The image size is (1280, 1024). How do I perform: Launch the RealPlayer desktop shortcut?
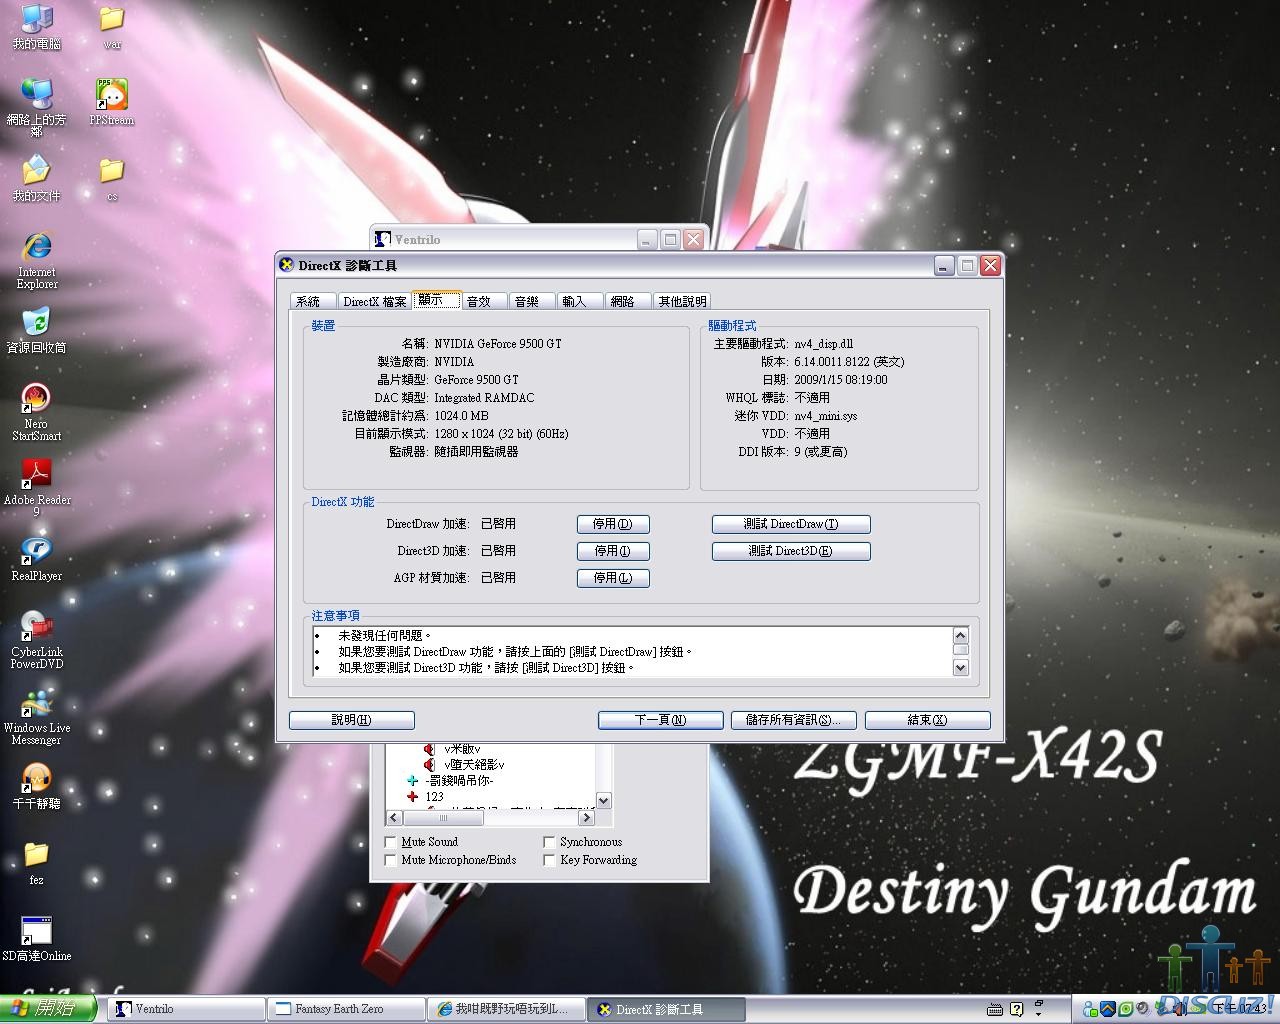click(x=37, y=559)
